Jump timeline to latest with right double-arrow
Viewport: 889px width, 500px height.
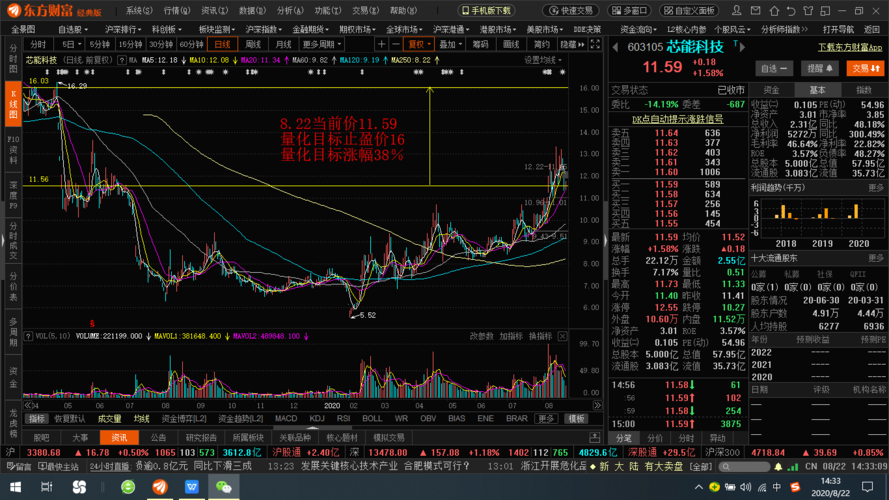pyautogui.click(x=597, y=405)
